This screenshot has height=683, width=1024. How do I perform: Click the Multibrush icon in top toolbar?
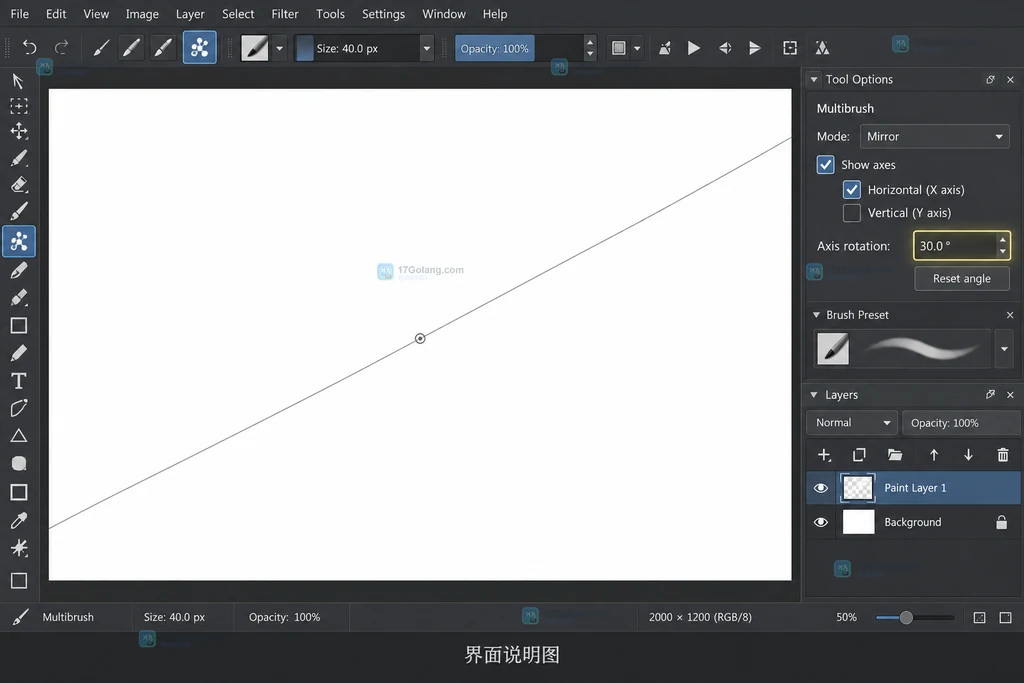[200, 48]
